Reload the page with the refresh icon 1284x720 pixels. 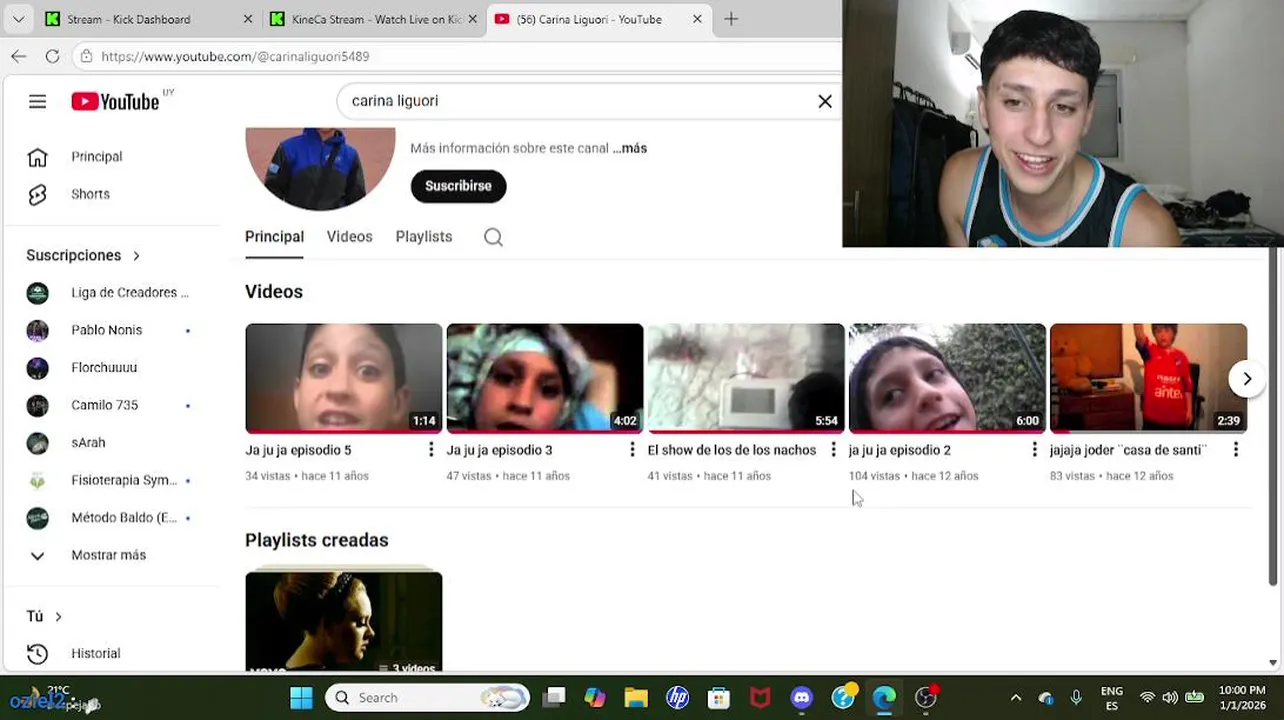[52, 57]
